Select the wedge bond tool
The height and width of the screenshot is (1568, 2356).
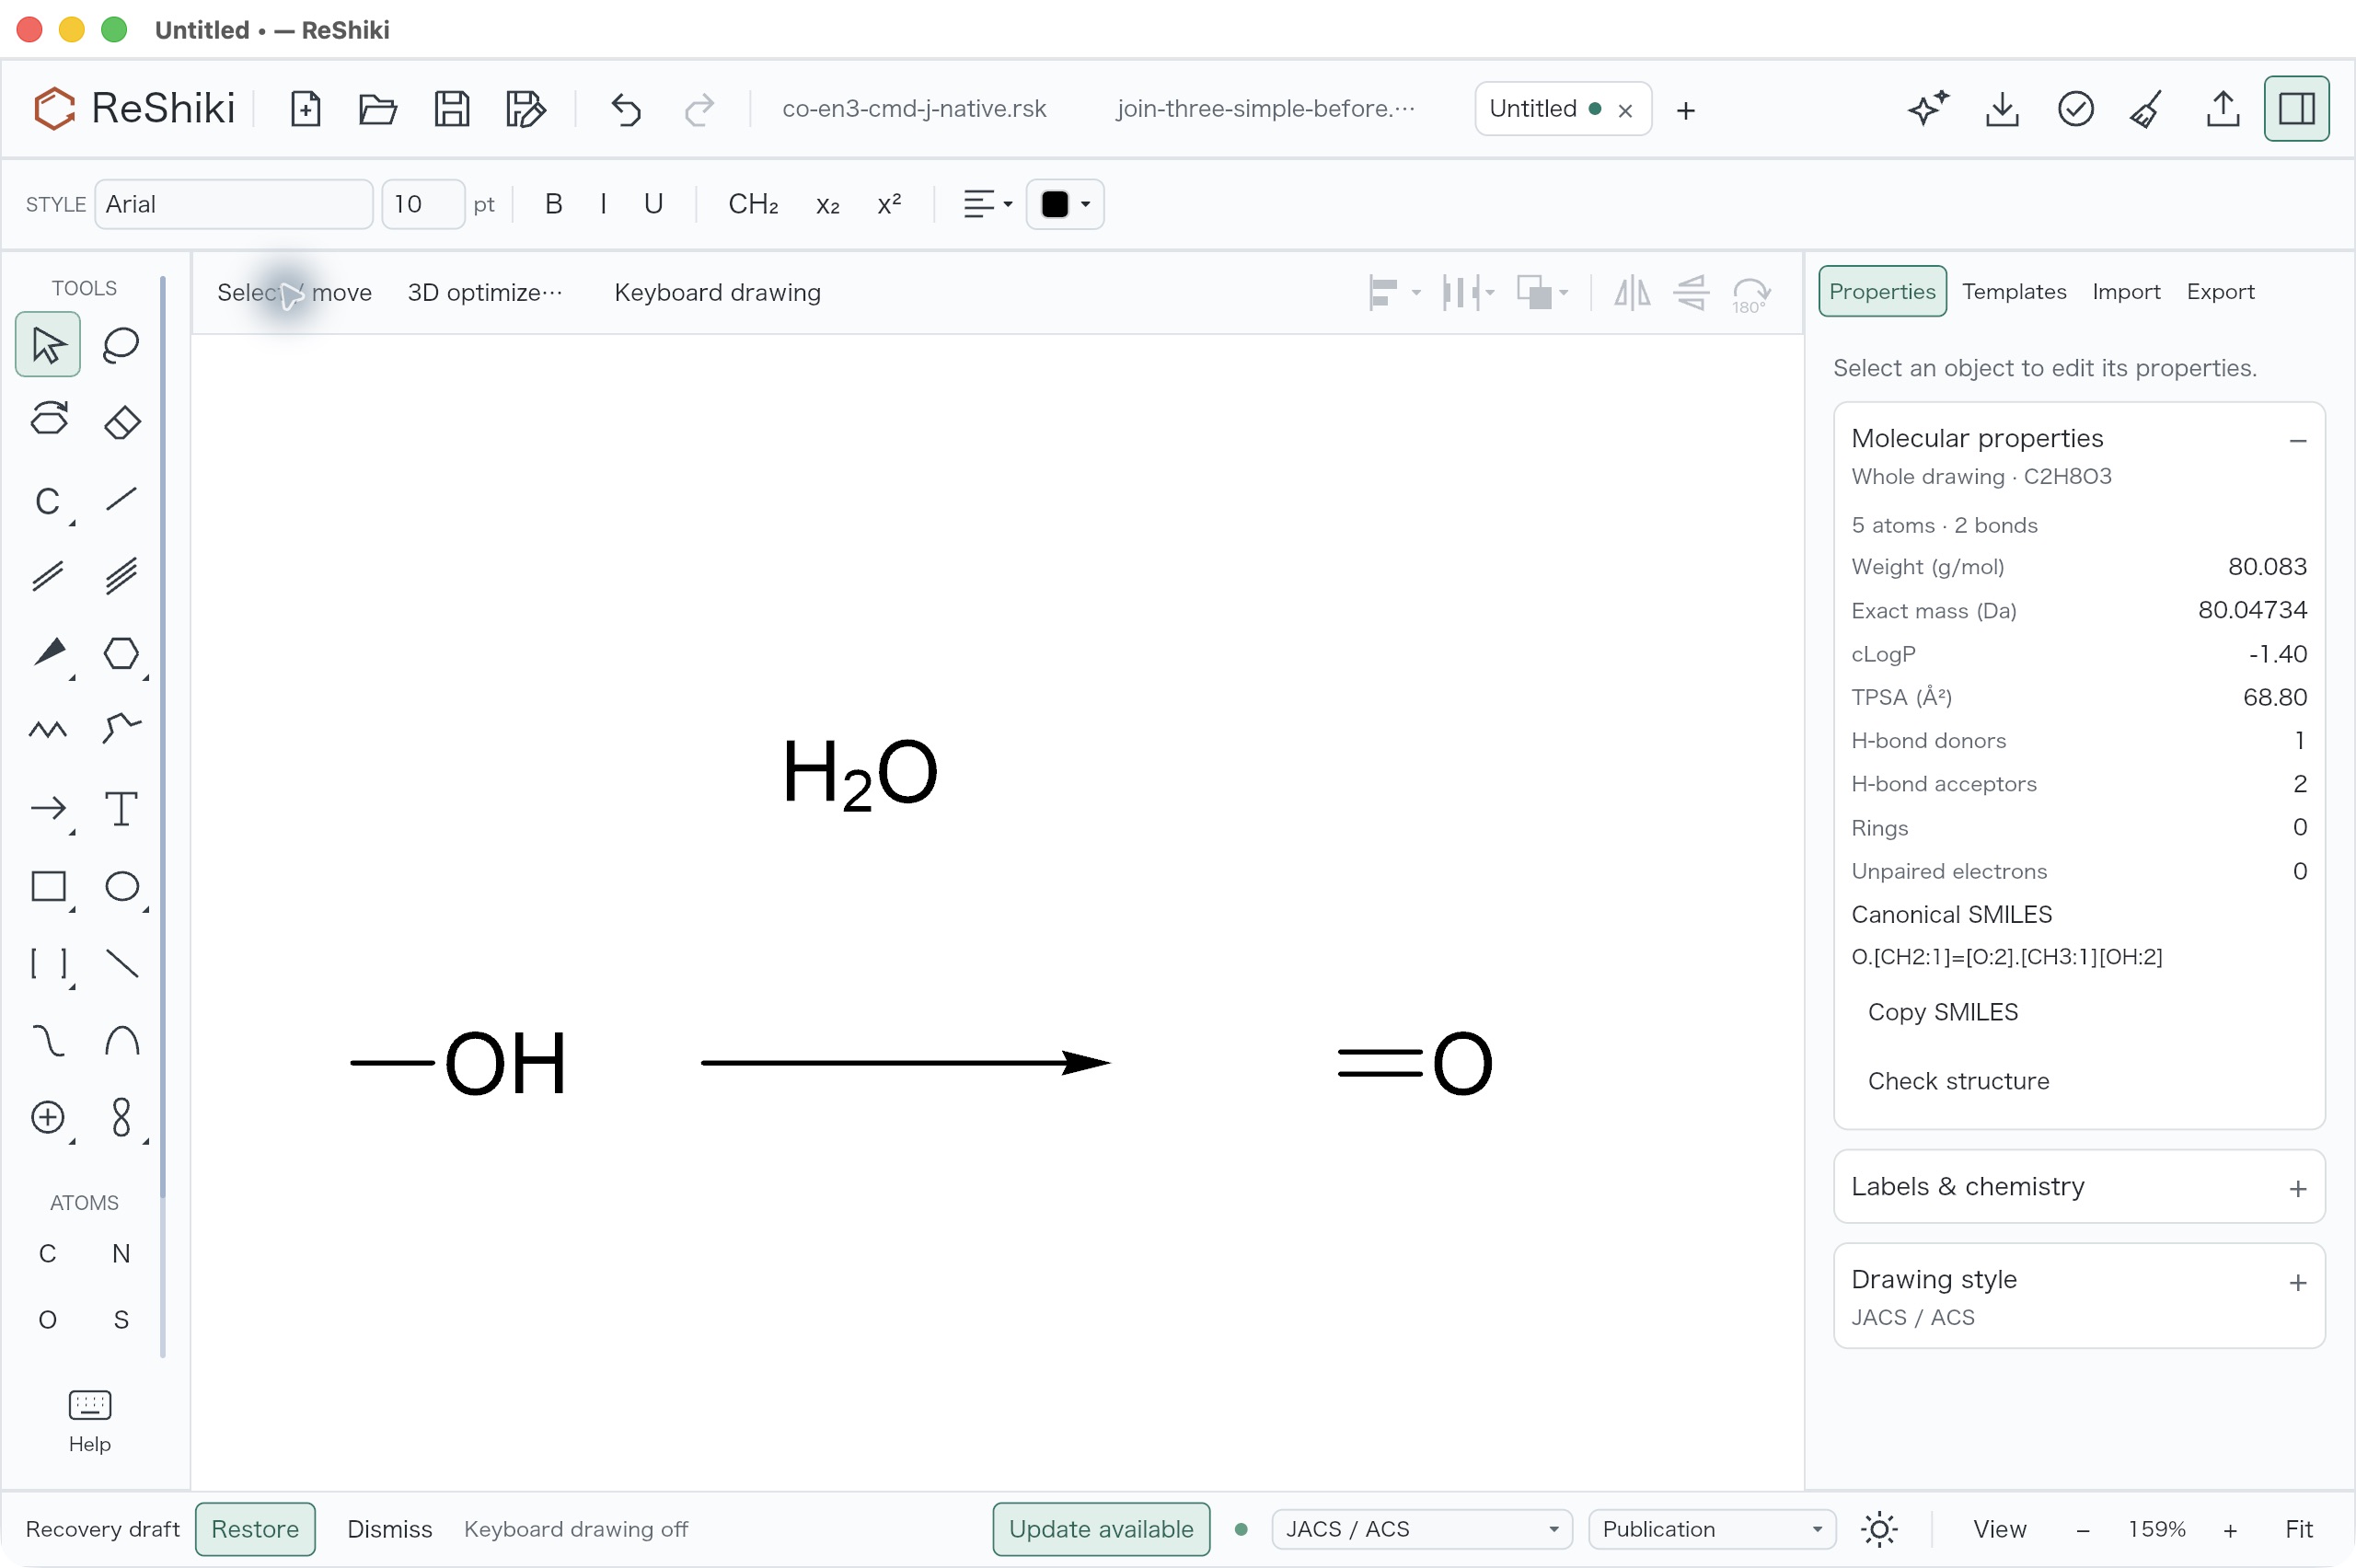click(x=48, y=653)
